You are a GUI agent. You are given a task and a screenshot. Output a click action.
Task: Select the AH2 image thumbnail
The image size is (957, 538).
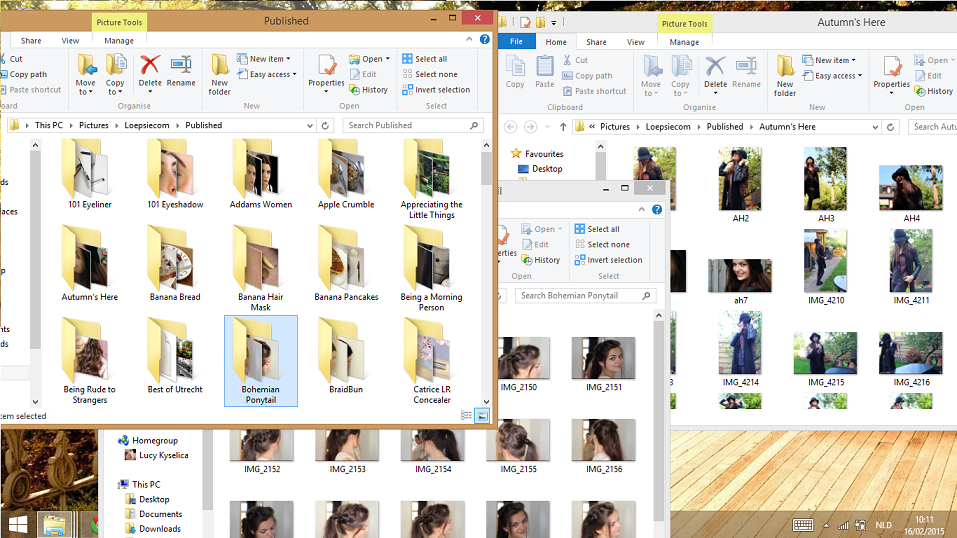[740, 184]
